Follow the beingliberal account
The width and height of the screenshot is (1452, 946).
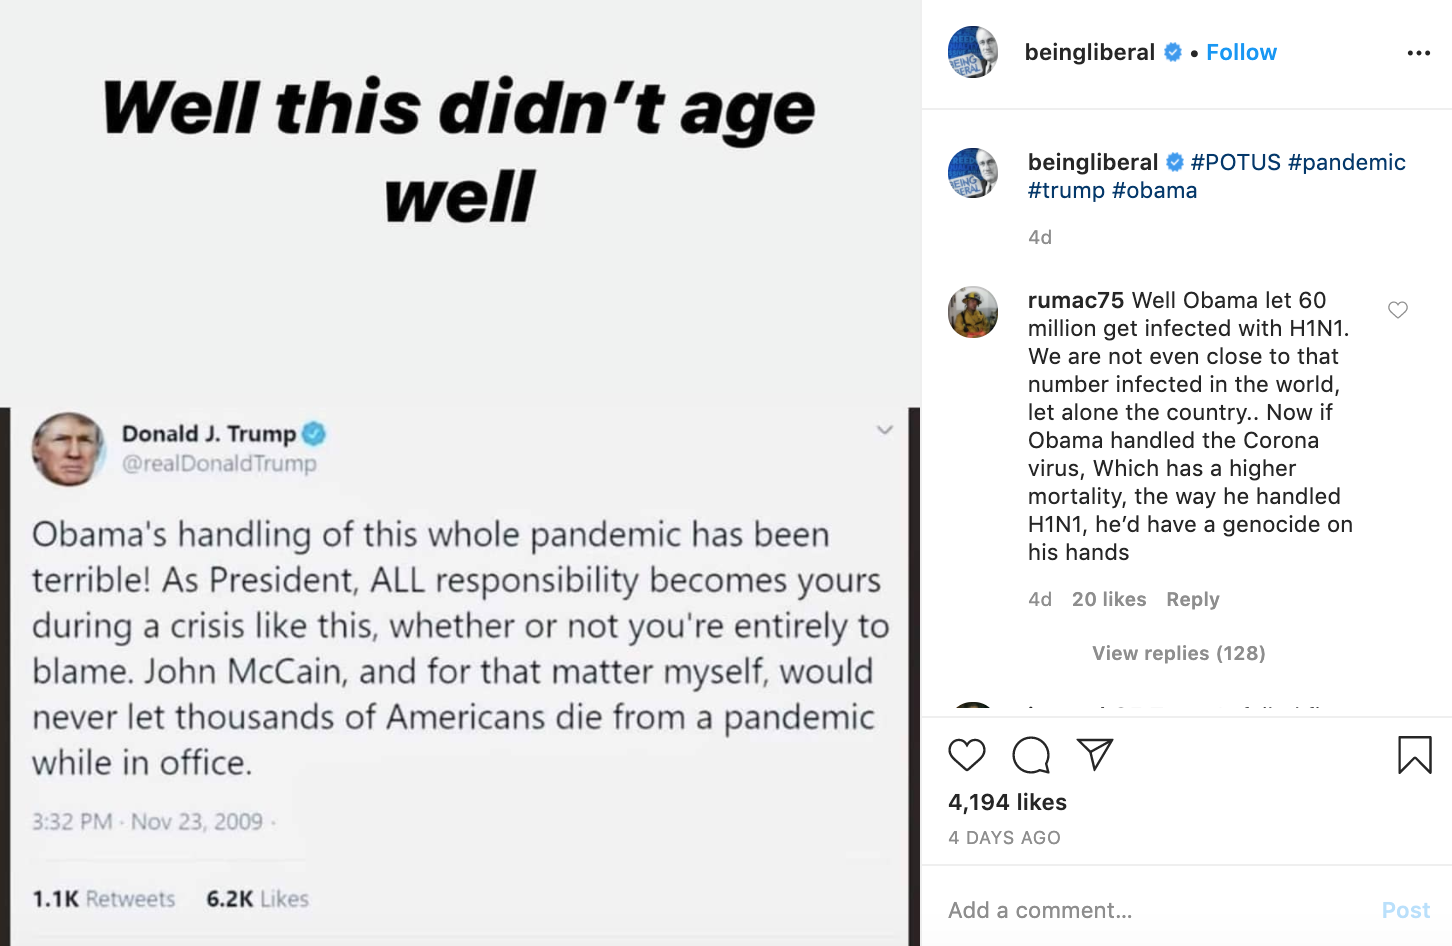point(1241,52)
